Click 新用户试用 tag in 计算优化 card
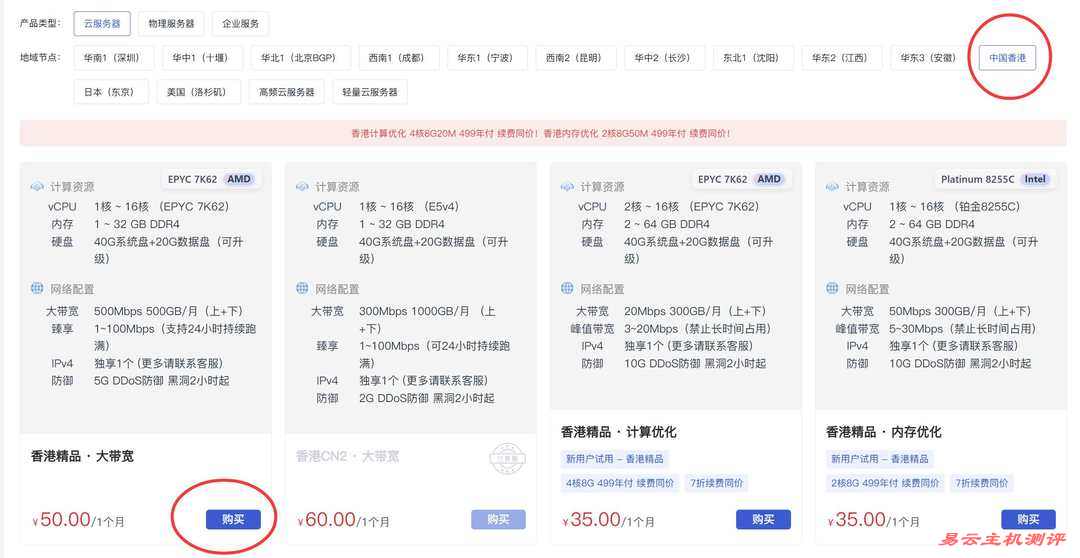The image size is (1080, 558). (615, 459)
